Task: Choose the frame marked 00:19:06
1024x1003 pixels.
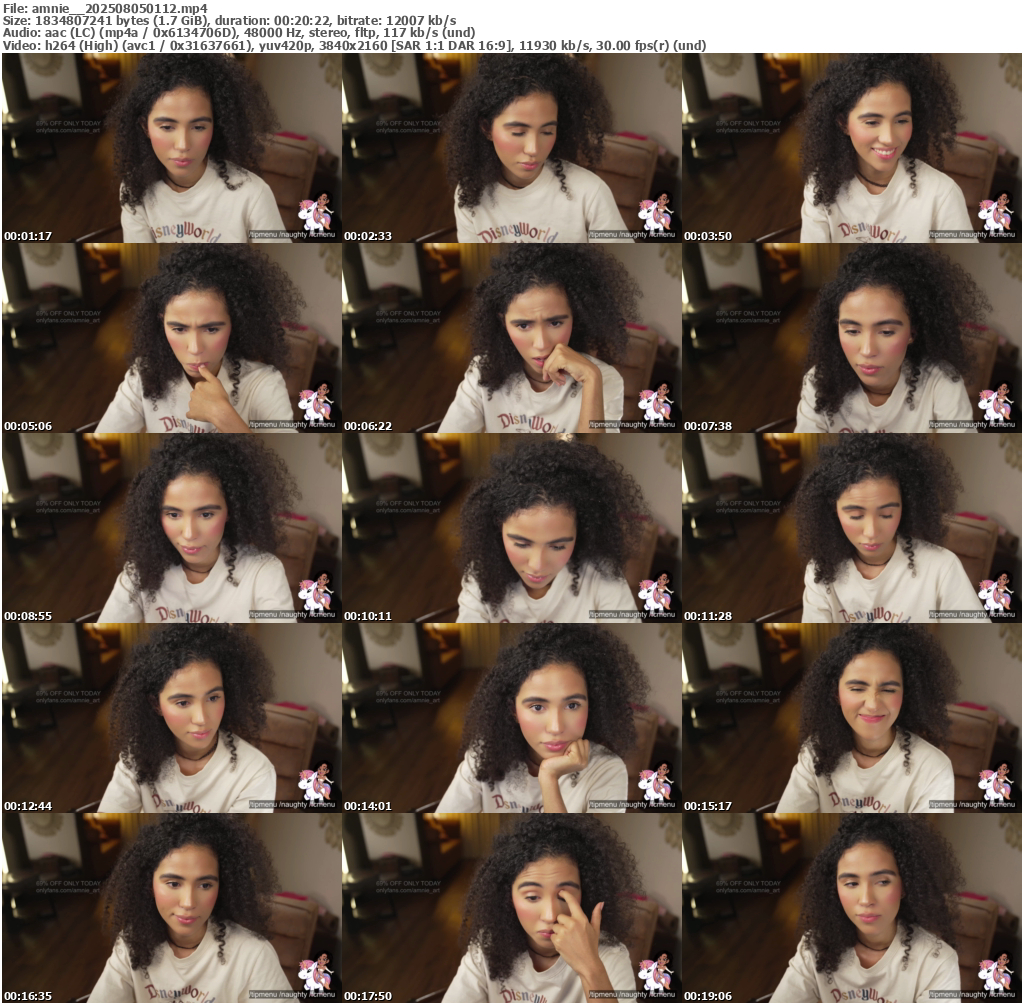Action: 852,908
